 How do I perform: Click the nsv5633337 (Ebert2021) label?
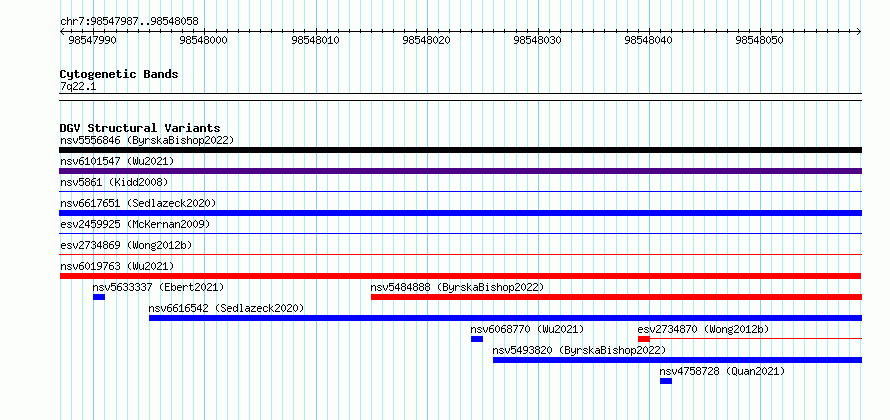pos(158,287)
